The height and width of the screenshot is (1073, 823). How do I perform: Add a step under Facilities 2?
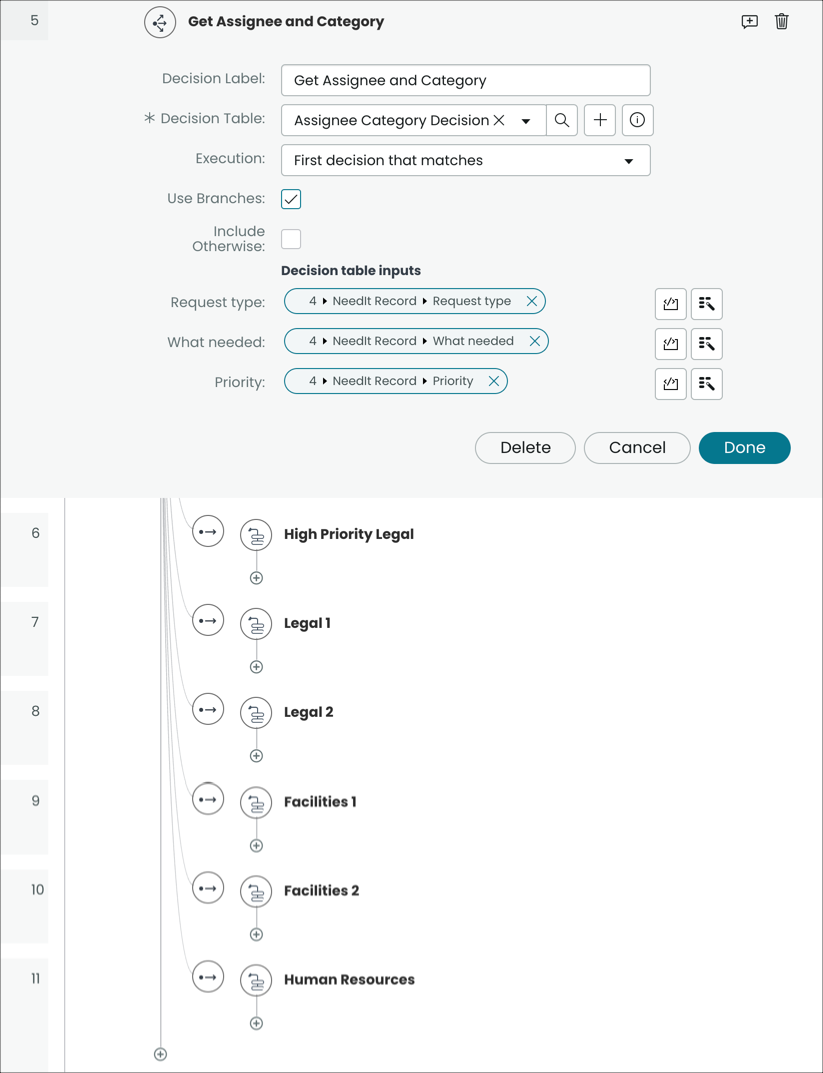[256, 934]
